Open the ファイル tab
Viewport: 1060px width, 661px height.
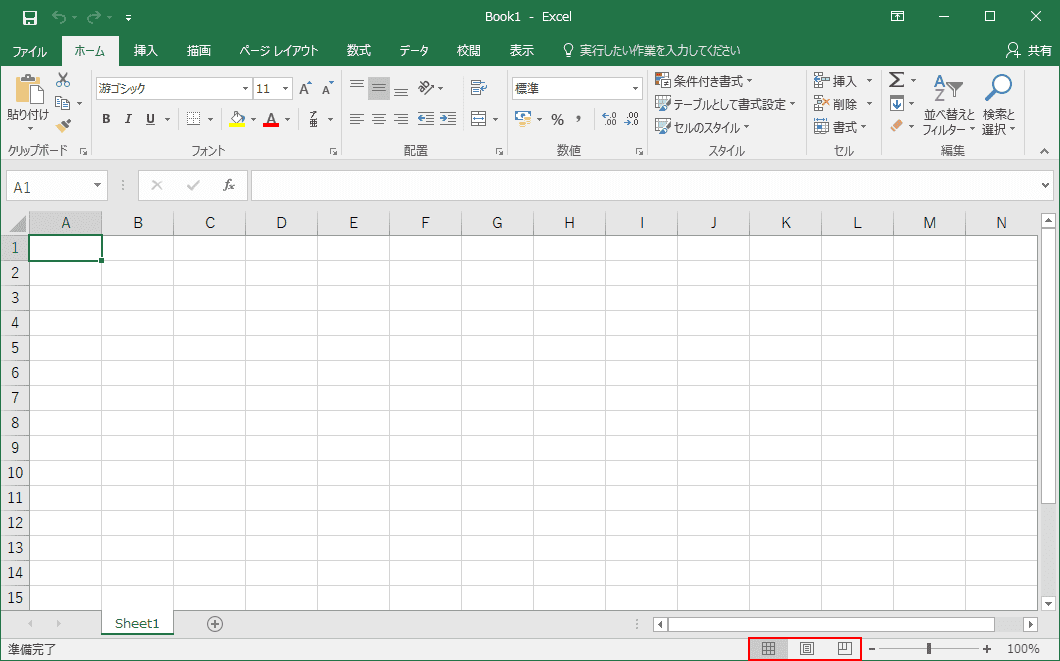[x=30, y=51]
